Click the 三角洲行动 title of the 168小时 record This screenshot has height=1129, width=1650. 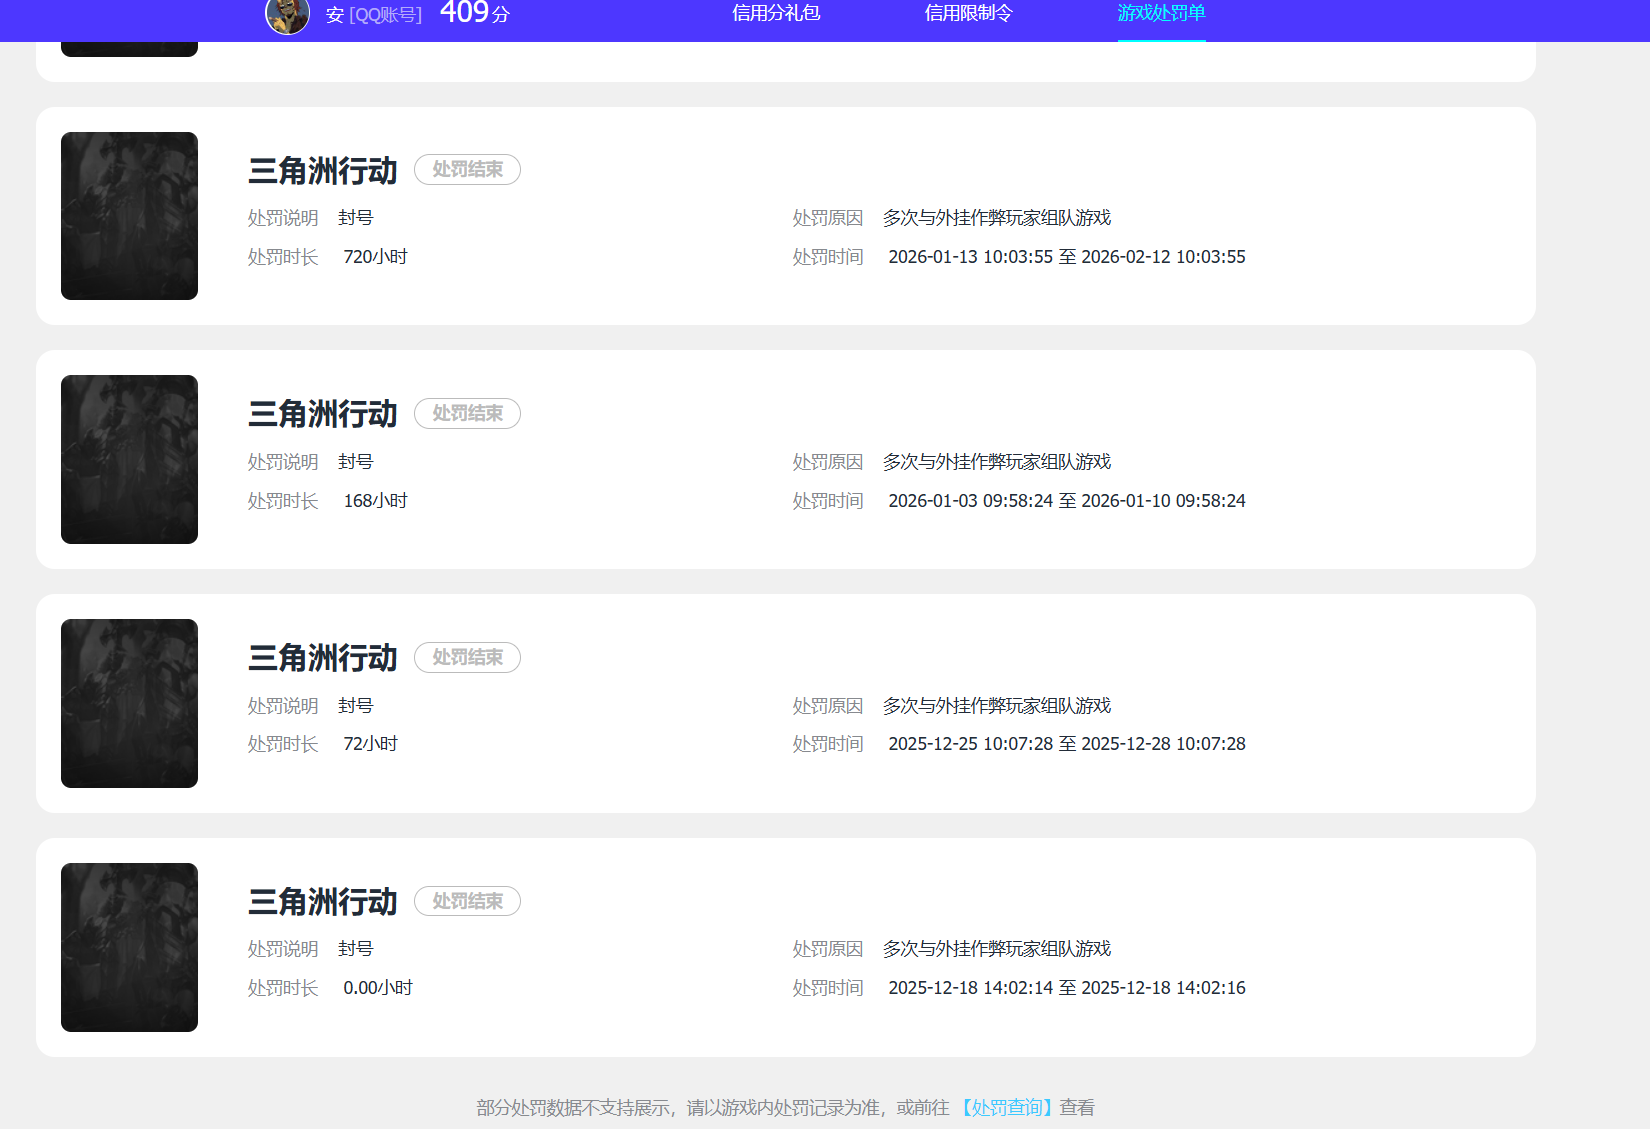(322, 414)
